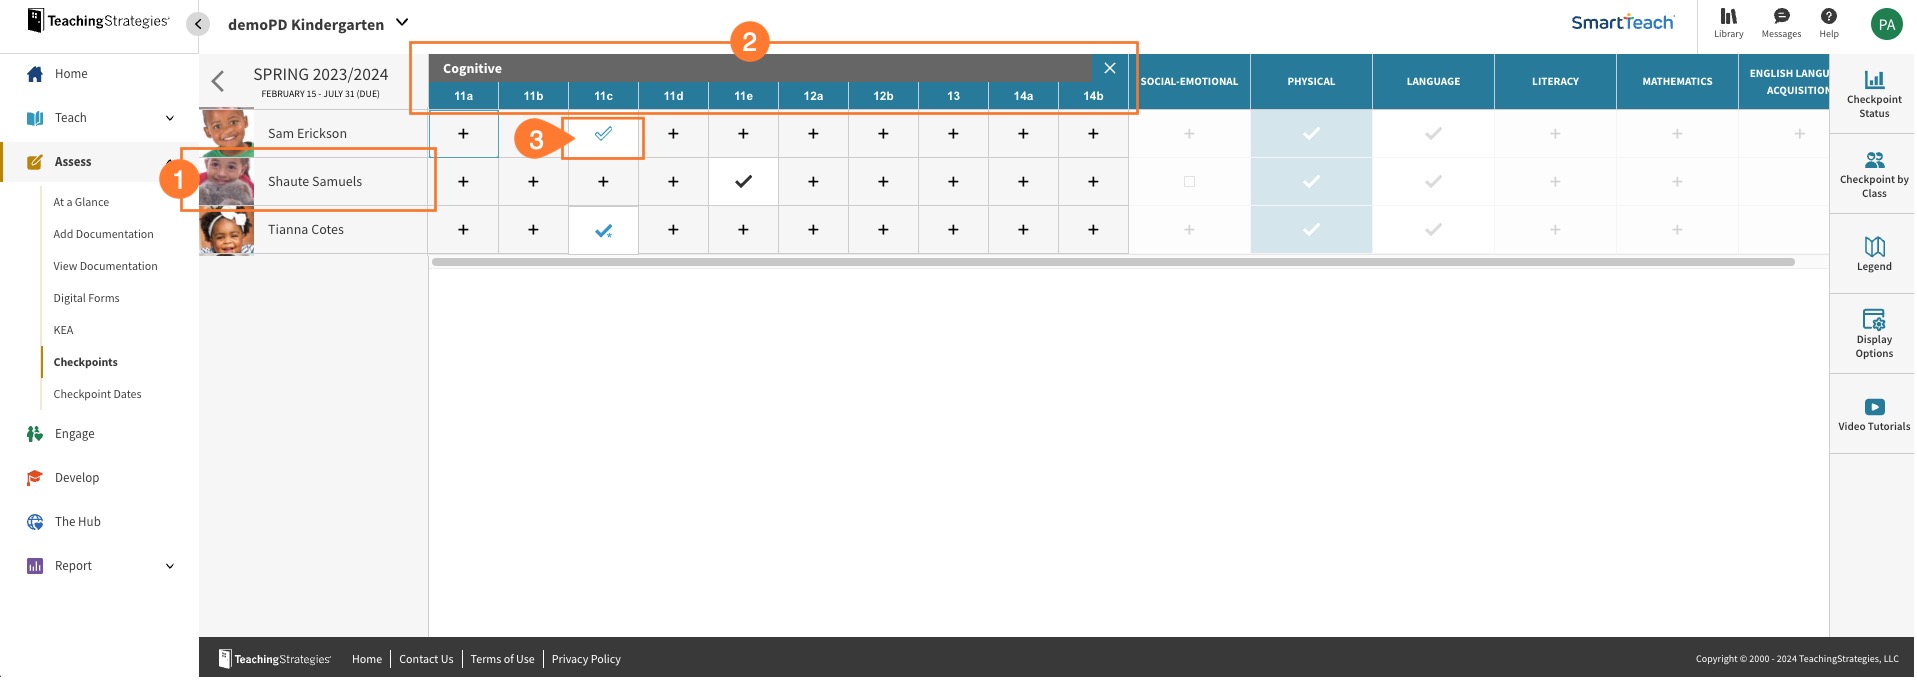This screenshot has width=1917, height=700.
Task: Open Video Tutorials
Action: click(1873, 414)
